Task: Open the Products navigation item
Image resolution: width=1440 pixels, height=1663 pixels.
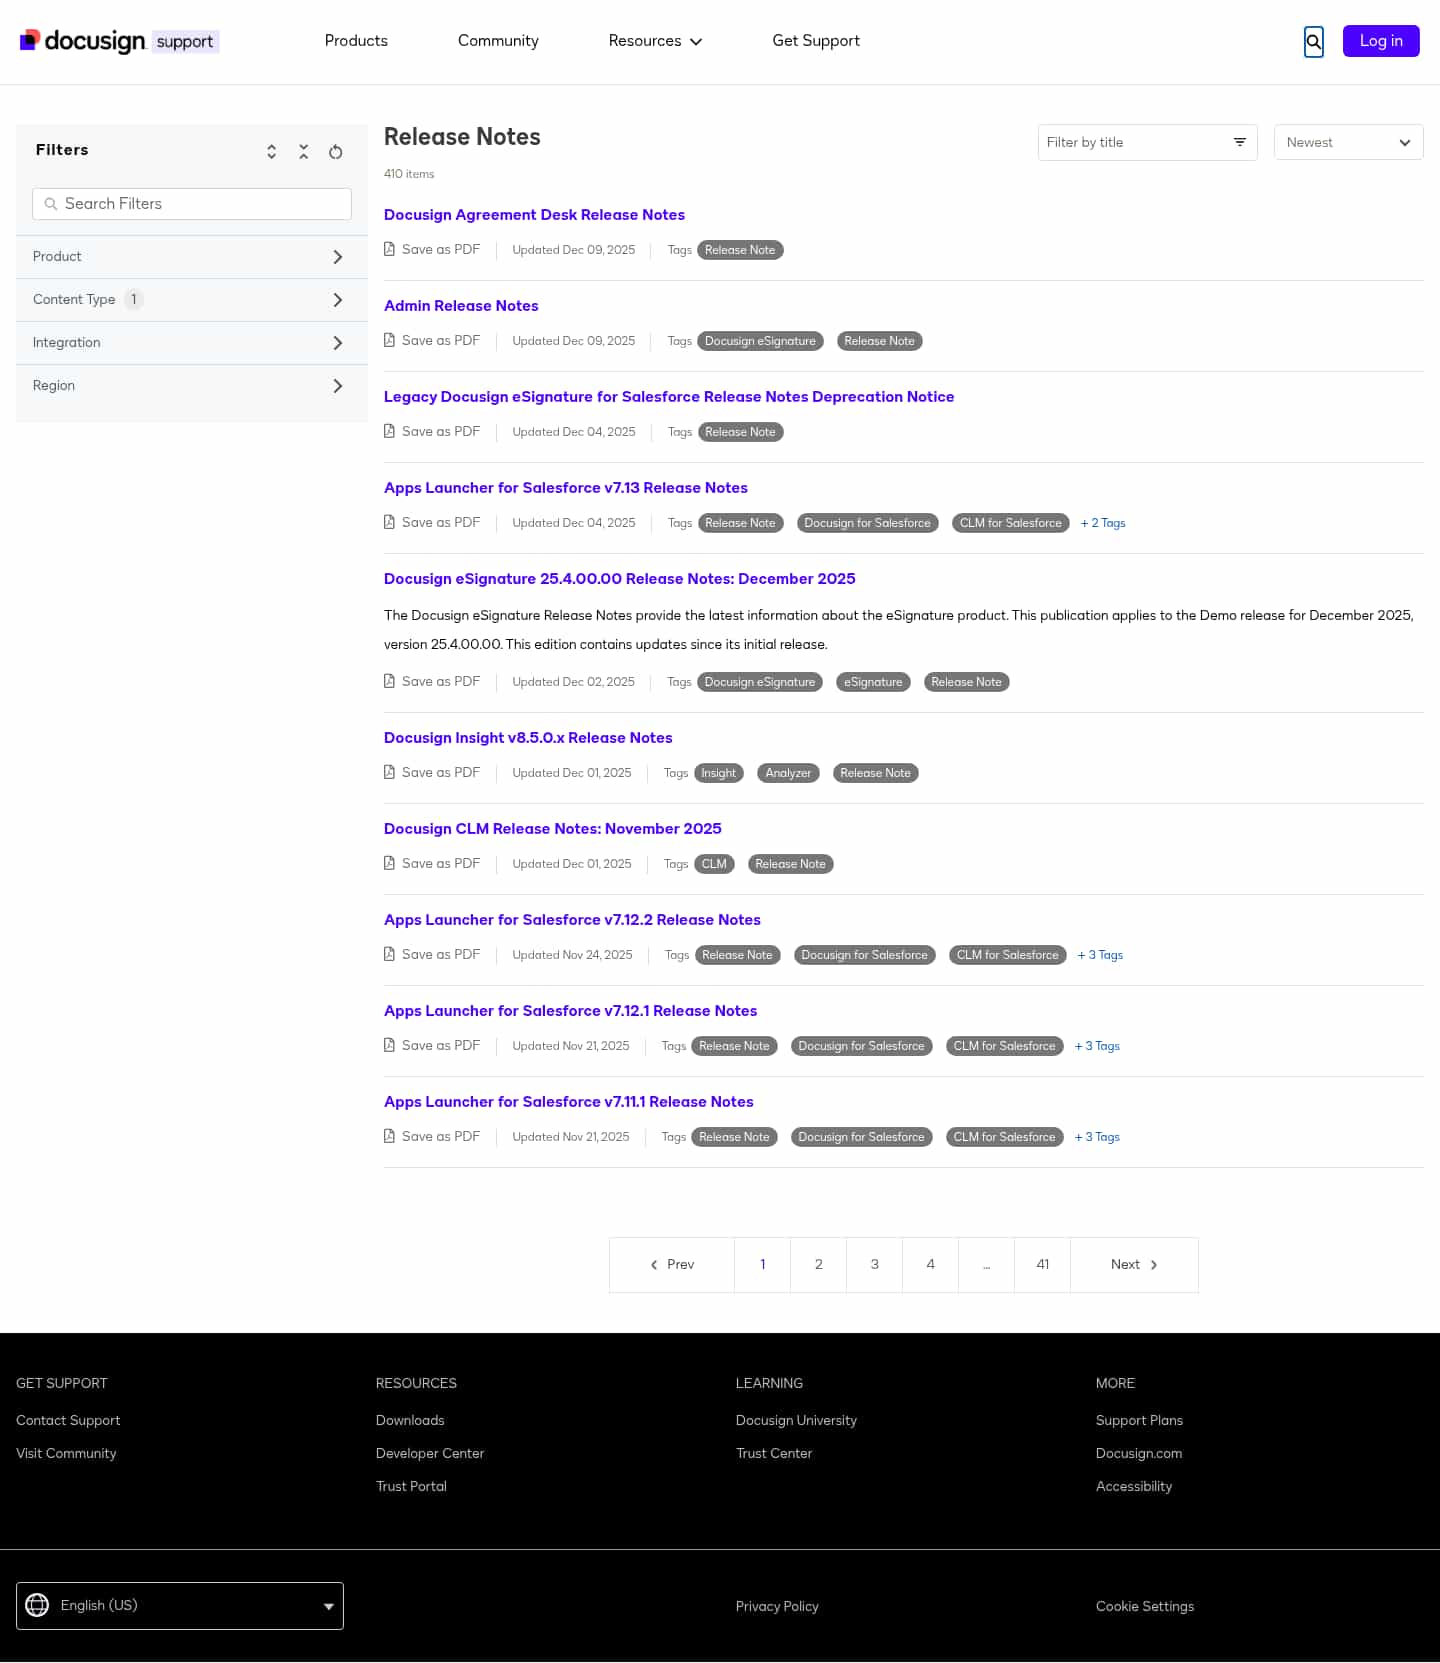Action: pyautogui.click(x=356, y=41)
